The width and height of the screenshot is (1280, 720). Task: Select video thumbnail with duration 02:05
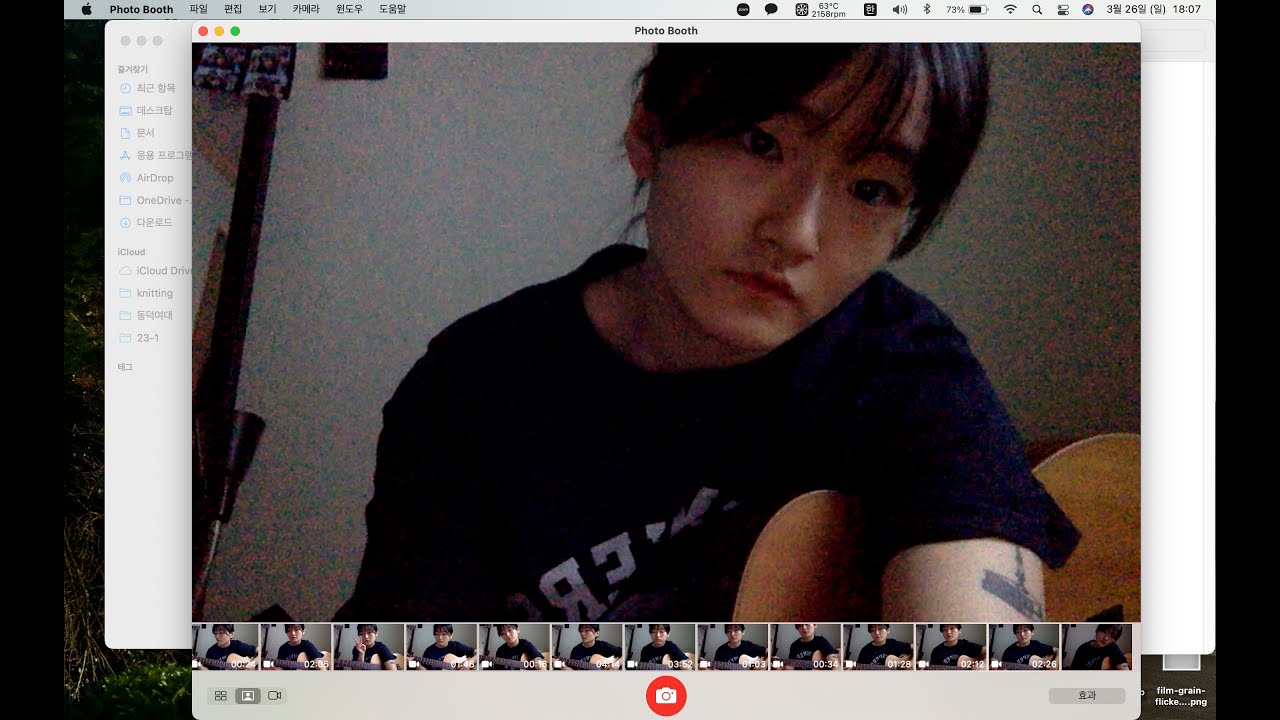click(x=297, y=647)
